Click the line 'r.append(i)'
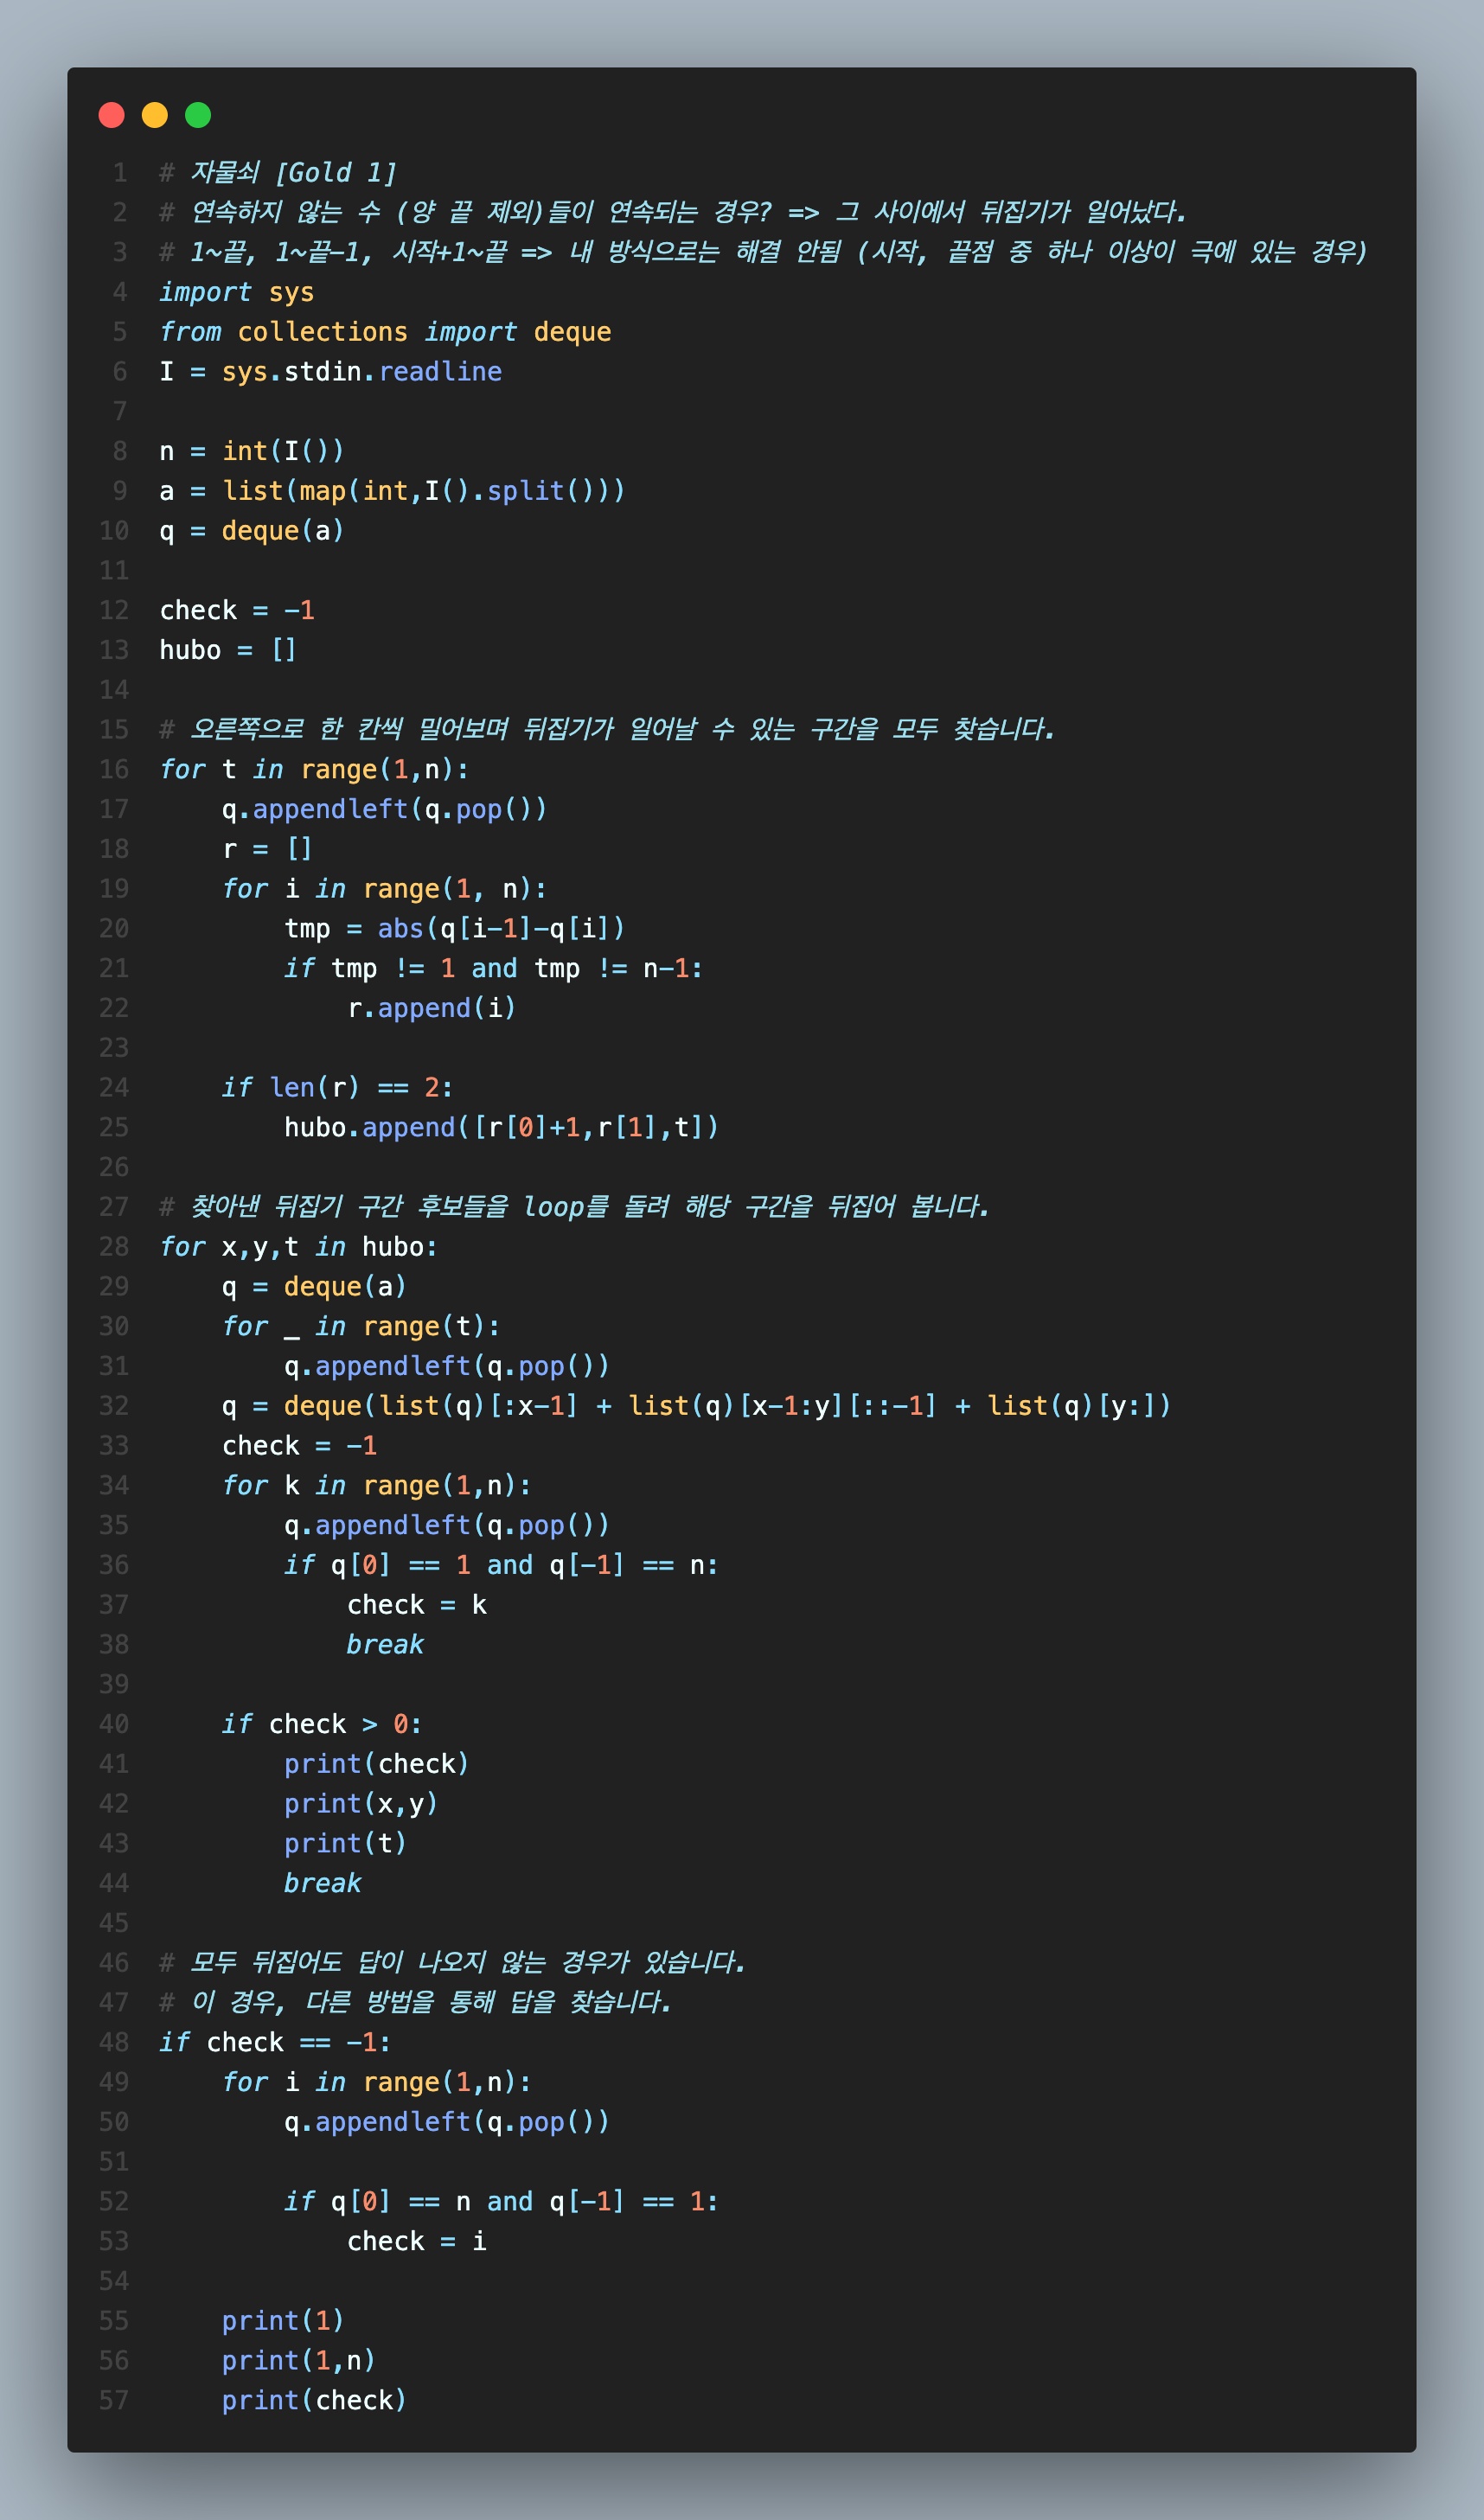Screen dimensions: 1484x2520 [x=432, y=1008]
